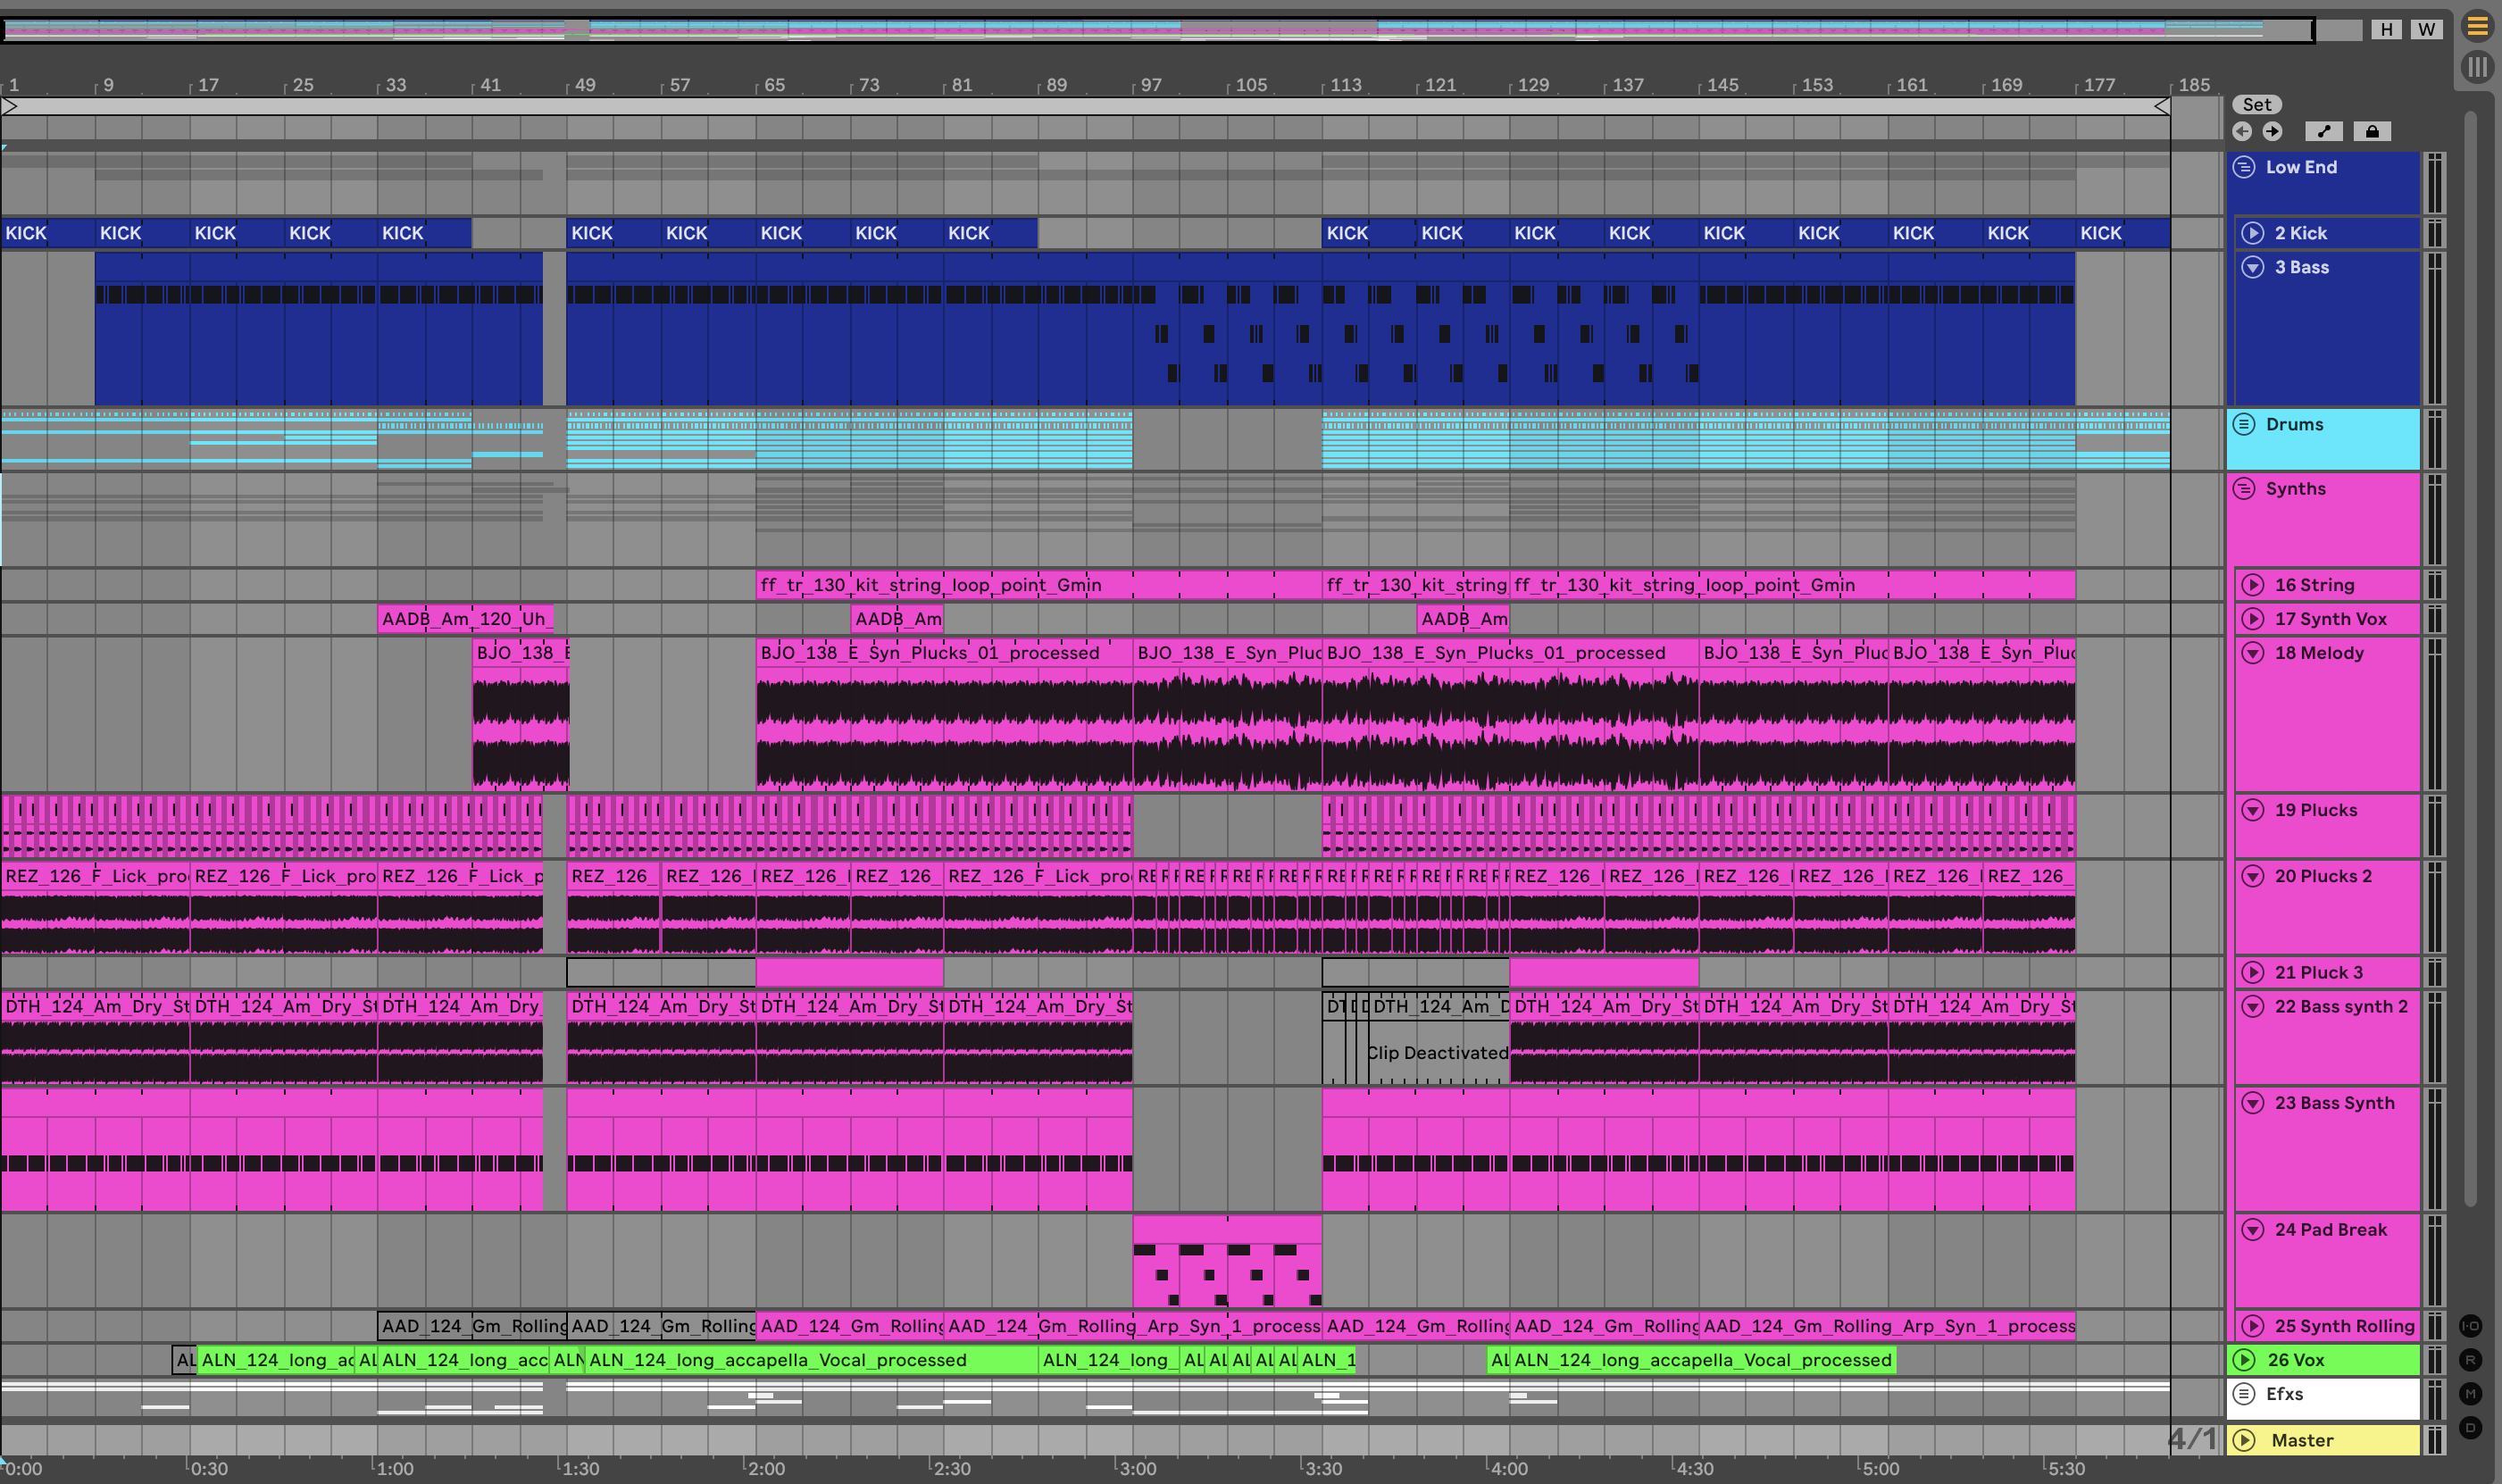Screen dimensions: 2502x1484
Task: Toggle the Returns (R) show/hide button
Action: [x=2470, y=1360]
